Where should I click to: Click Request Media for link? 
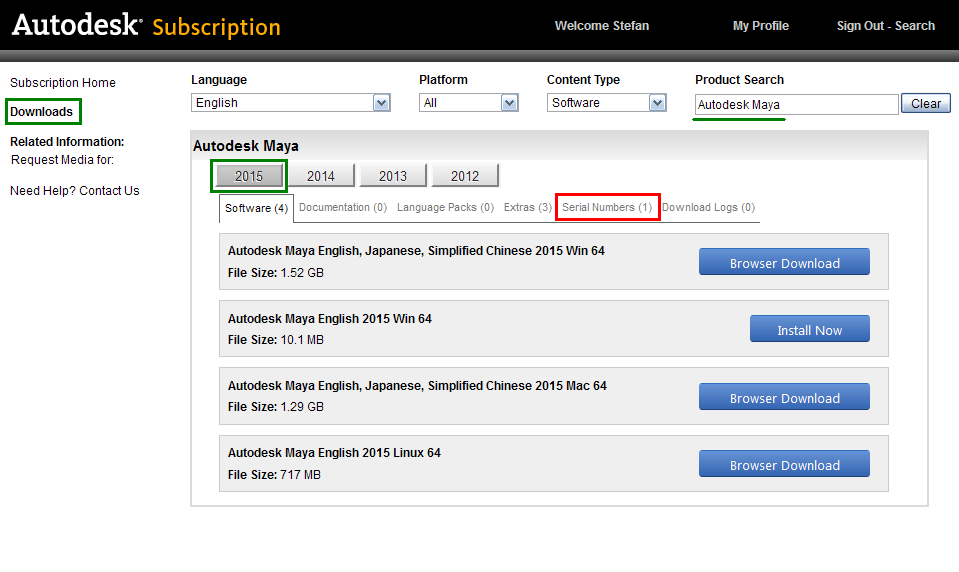click(x=62, y=160)
